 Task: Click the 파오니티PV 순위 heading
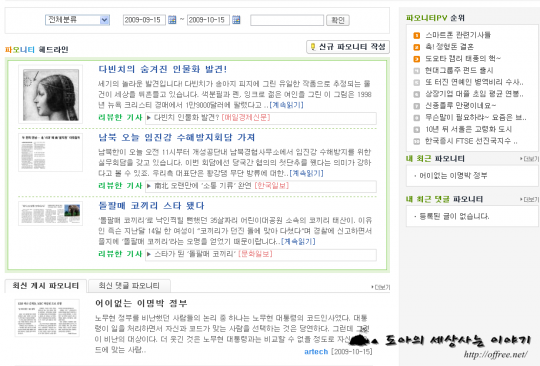click(435, 18)
